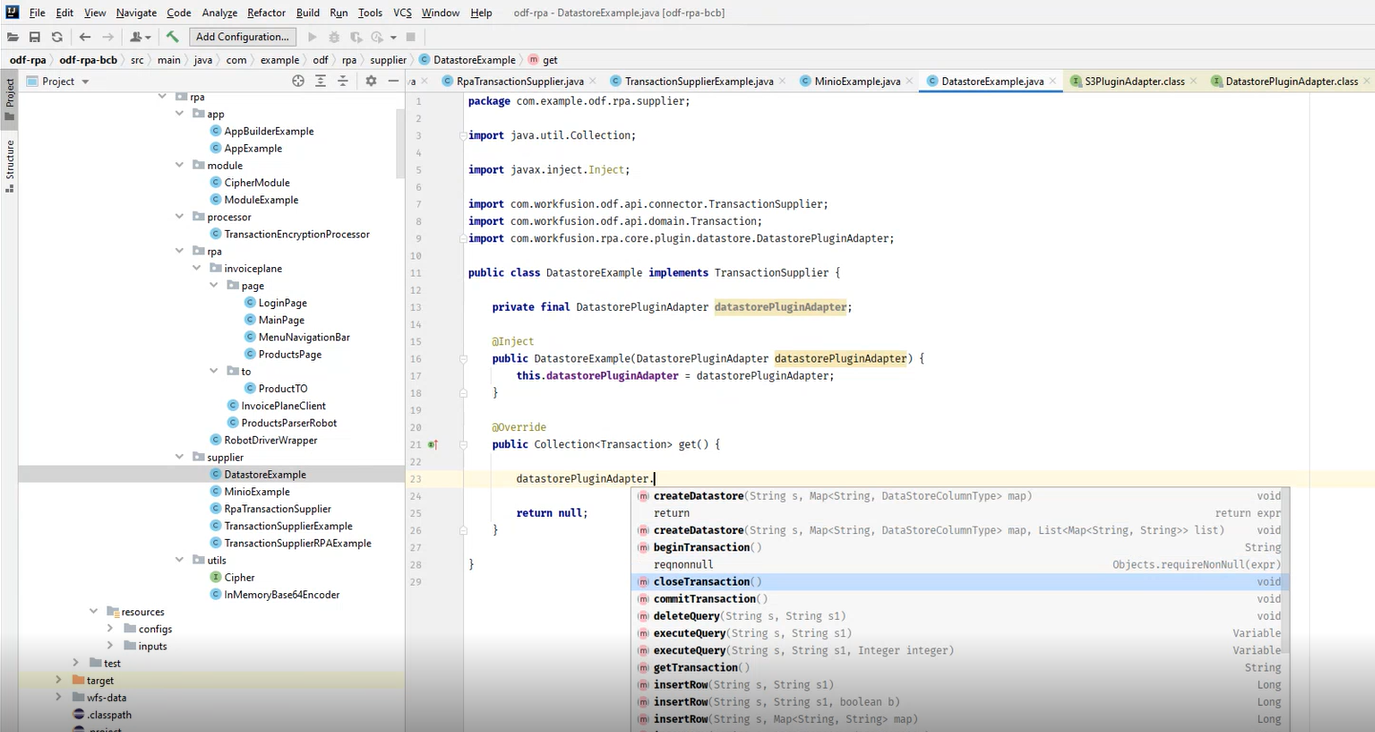This screenshot has width=1375, height=732.
Task: Close the DatastoreExample.java tab
Action: point(1054,81)
